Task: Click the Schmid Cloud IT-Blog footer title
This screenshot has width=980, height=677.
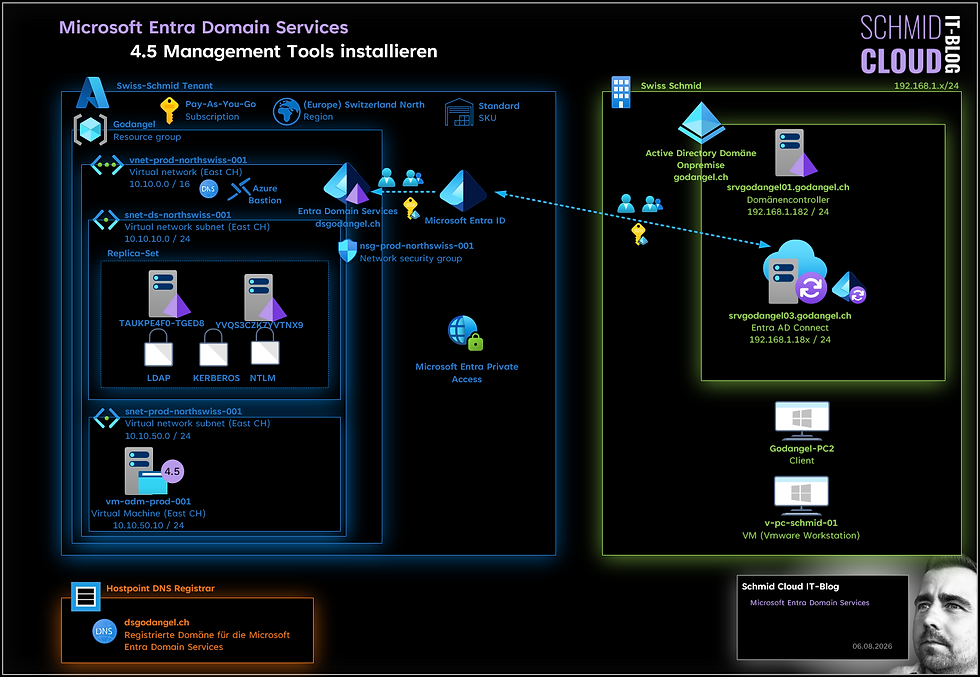Action: point(790,586)
